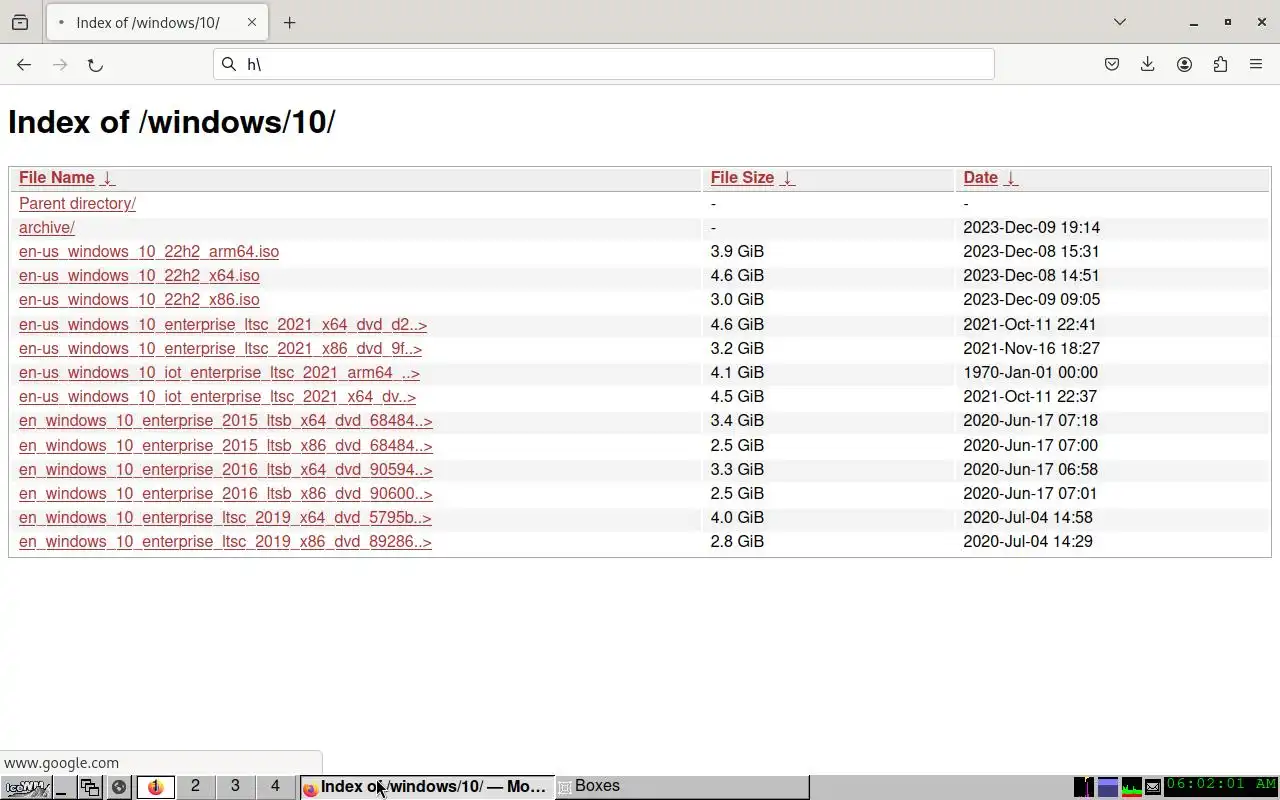Click the search icon in the address bar

point(229,64)
